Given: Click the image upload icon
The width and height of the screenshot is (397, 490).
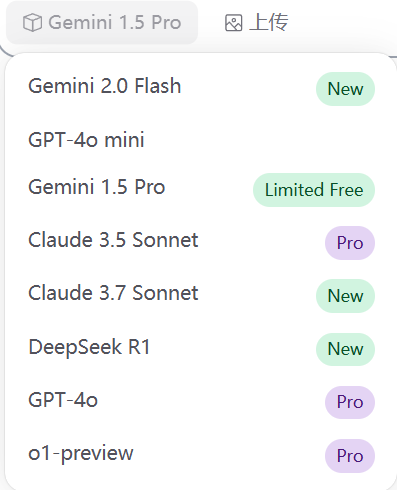Looking at the screenshot, I should [233, 23].
